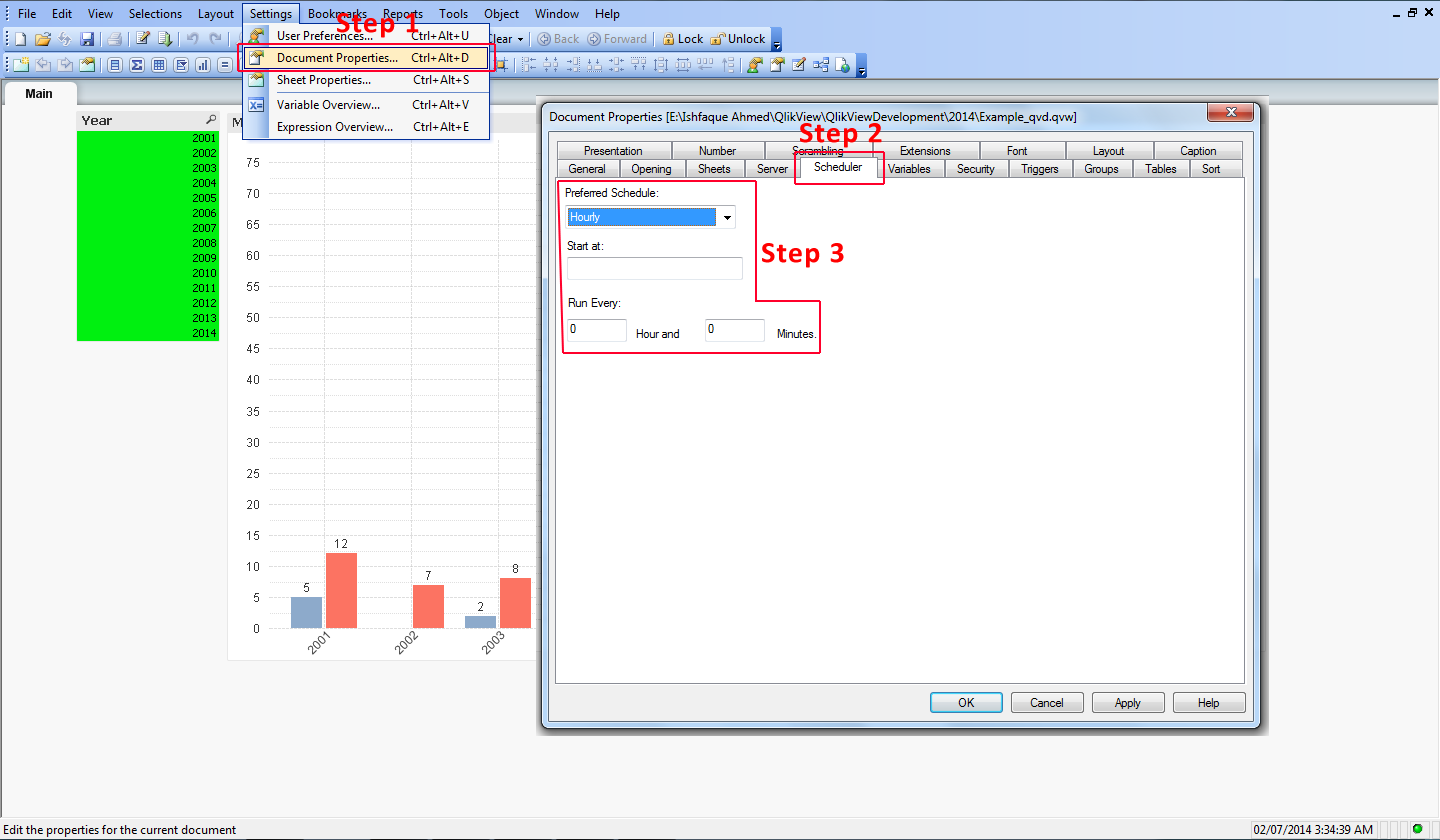Viewport: 1440px width, 840px height.
Task: Click the List Box creation icon
Action: coord(115,65)
